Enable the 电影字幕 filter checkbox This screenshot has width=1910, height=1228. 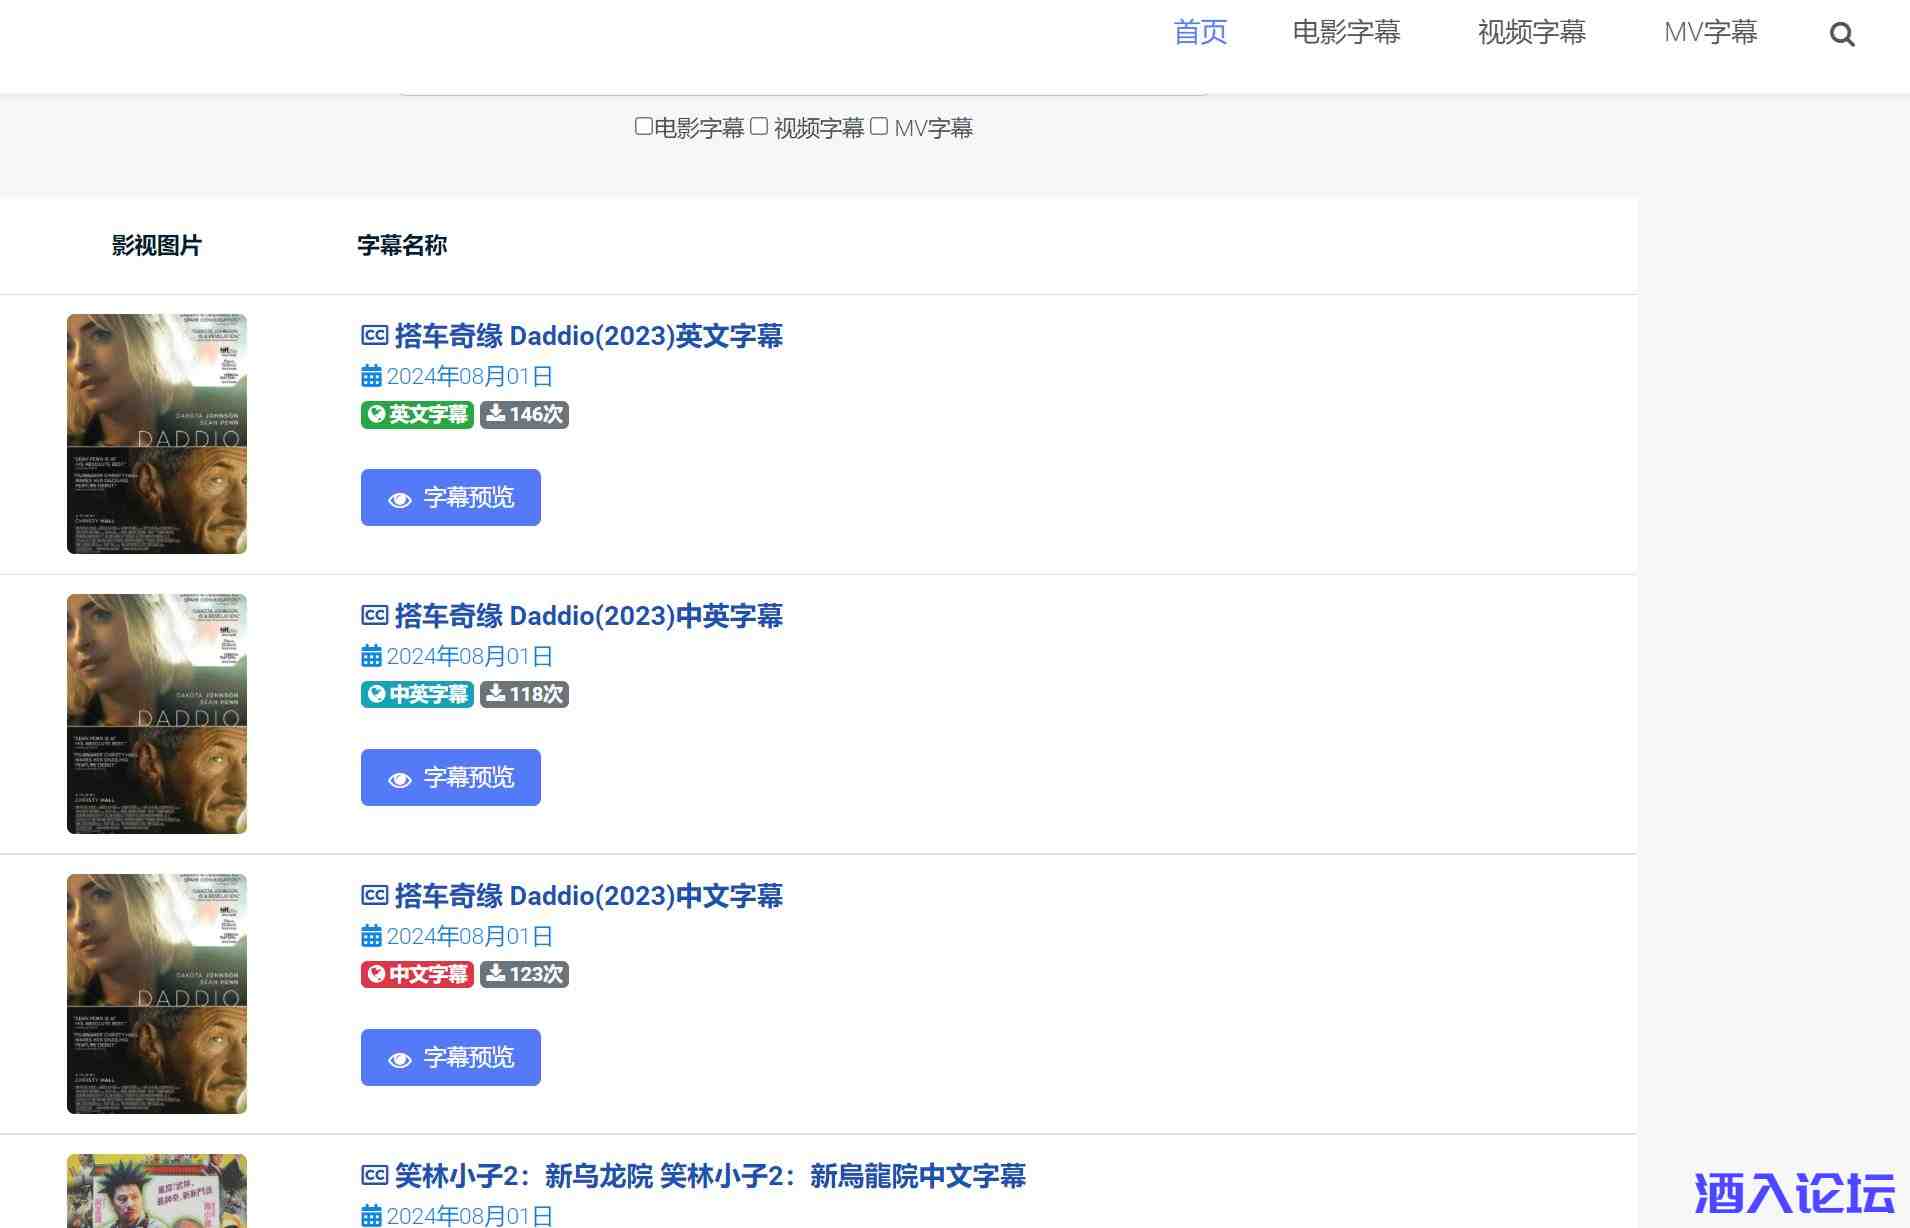tap(644, 126)
